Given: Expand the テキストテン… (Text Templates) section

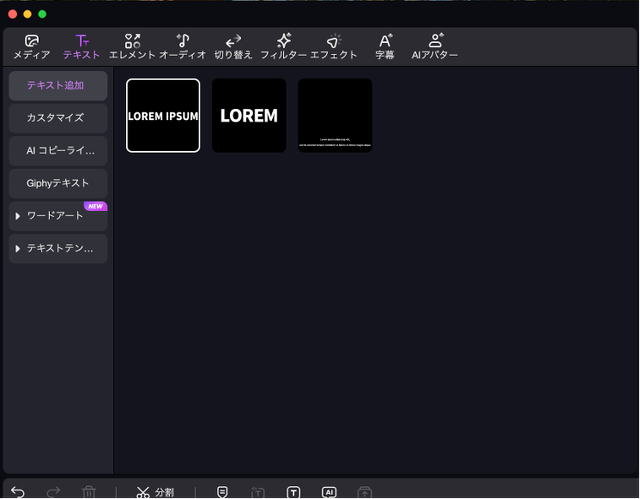Looking at the screenshot, I should pos(58,247).
